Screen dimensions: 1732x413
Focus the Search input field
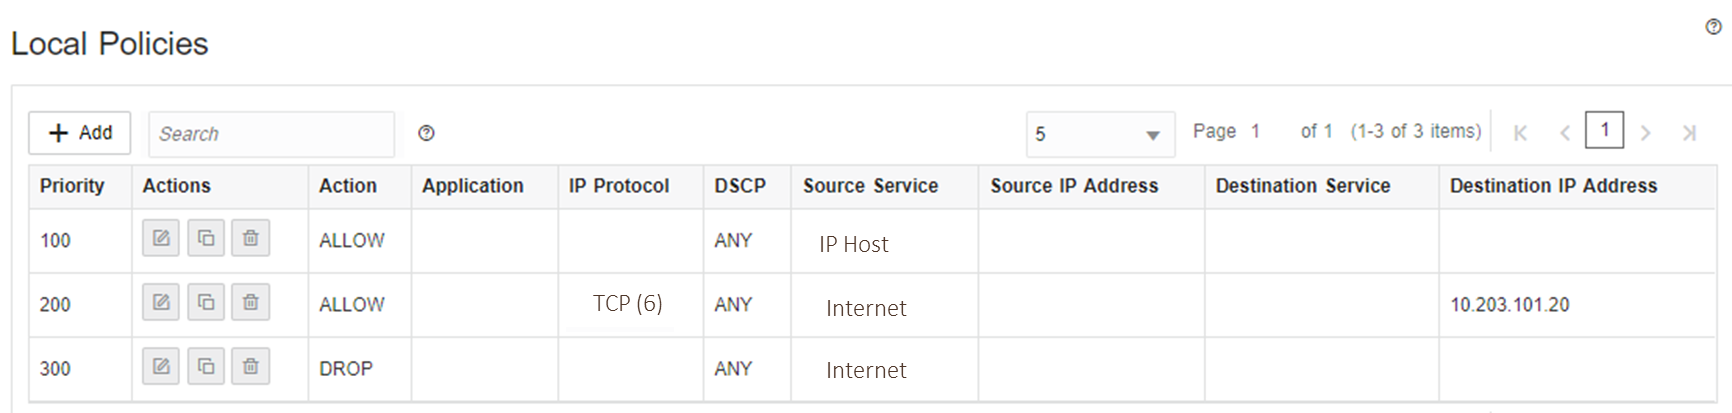coord(272,134)
